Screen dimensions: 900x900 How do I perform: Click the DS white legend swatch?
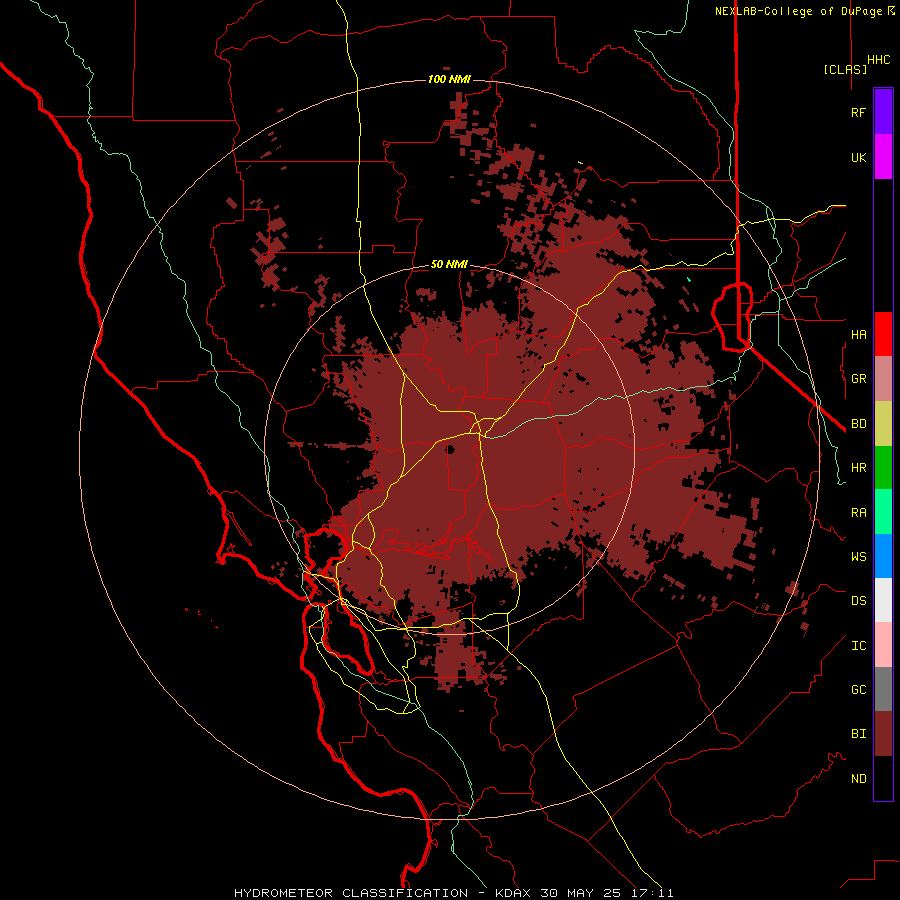tap(883, 600)
